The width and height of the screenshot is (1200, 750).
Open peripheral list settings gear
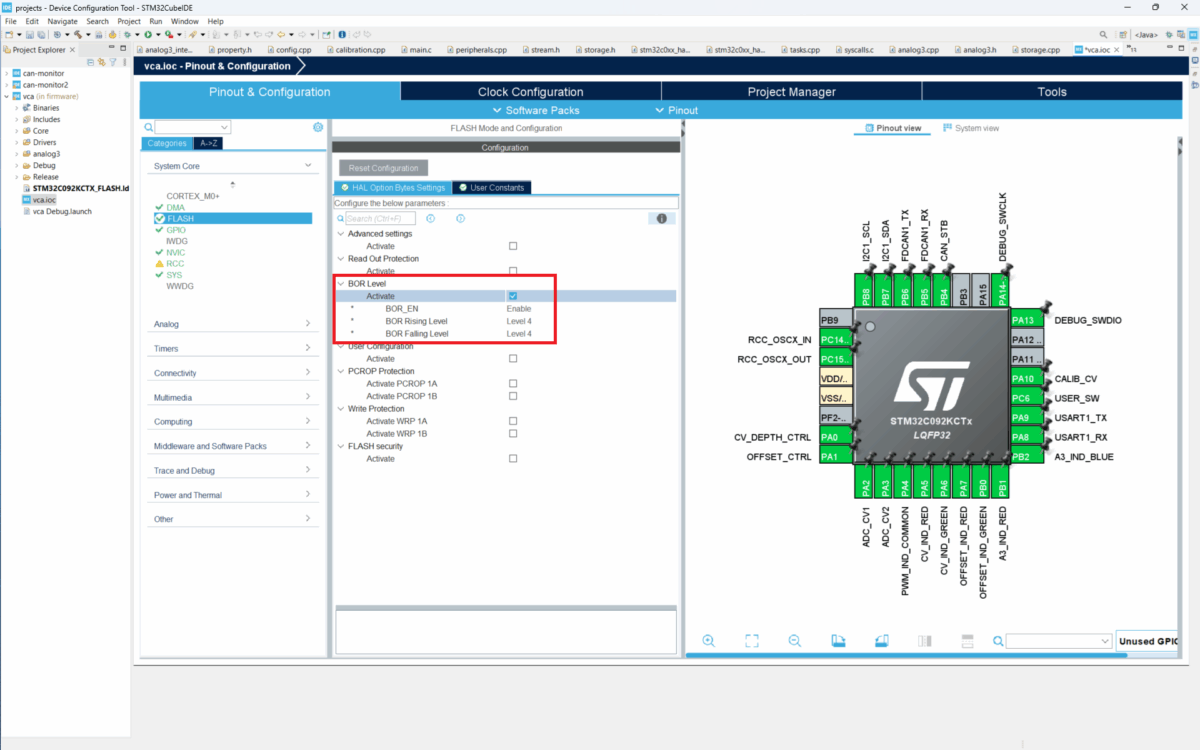(x=318, y=127)
